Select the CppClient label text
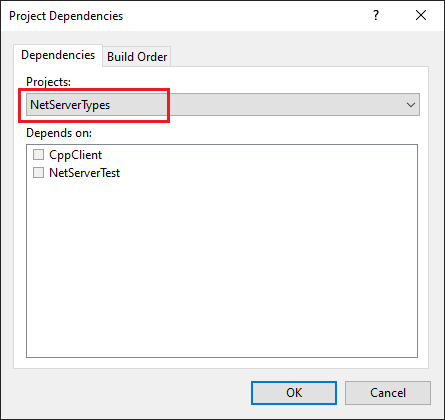Image resolution: width=445 pixels, height=420 pixels. [76, 155]
